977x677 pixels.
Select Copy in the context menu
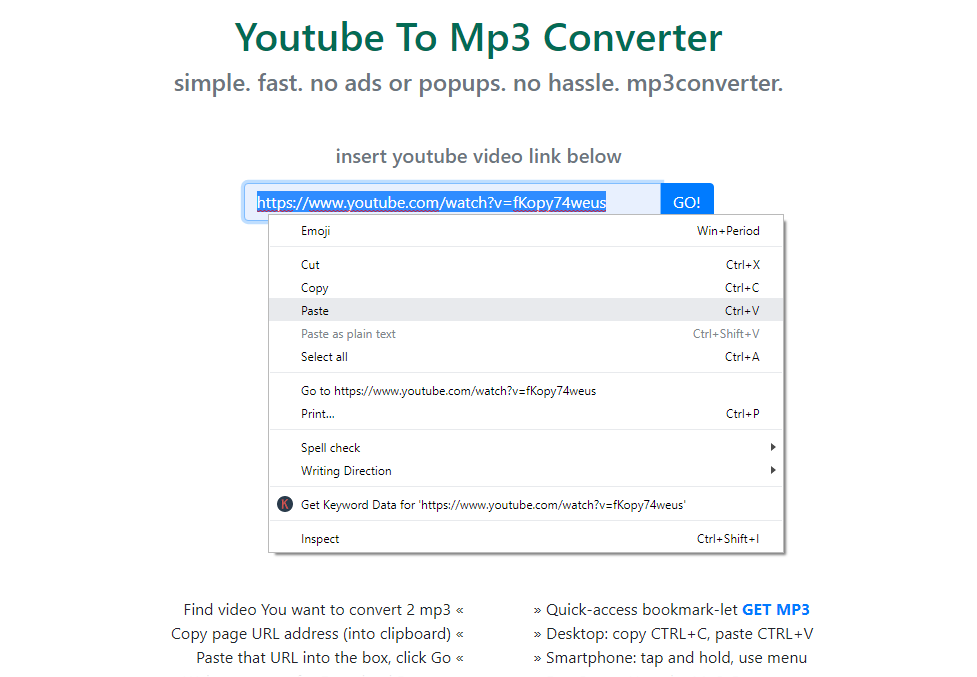click(316, 288)
